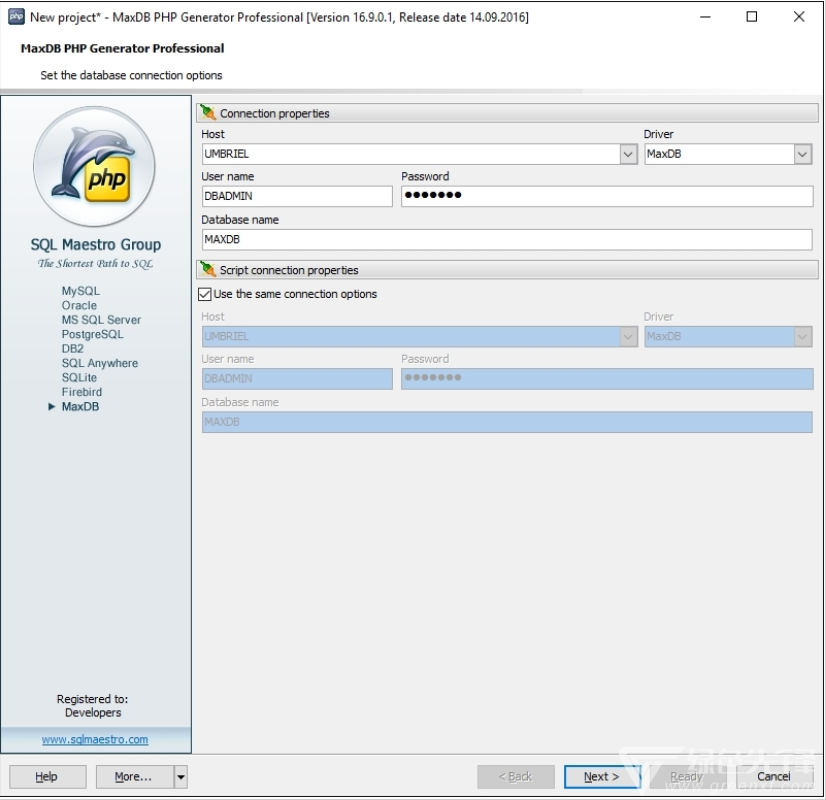826x800 pixels.
Task: Click the disabled < Back button
Action: tap(516, 777)
